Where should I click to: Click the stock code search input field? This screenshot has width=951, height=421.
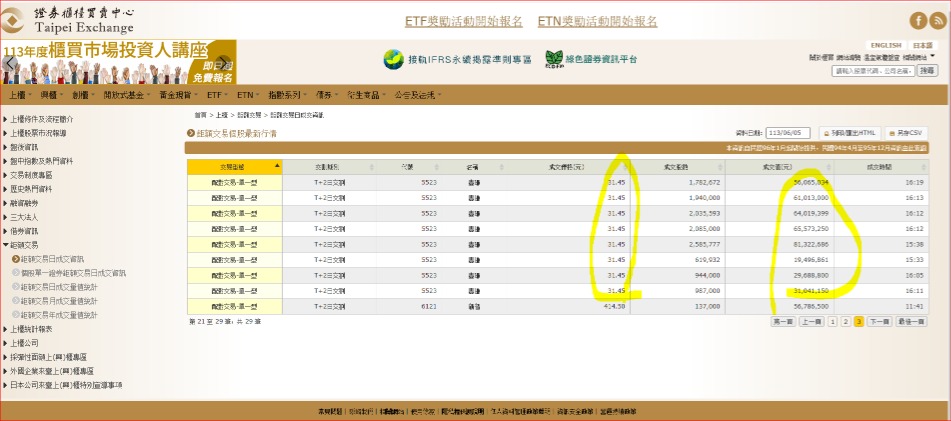(x=873, y=71)
